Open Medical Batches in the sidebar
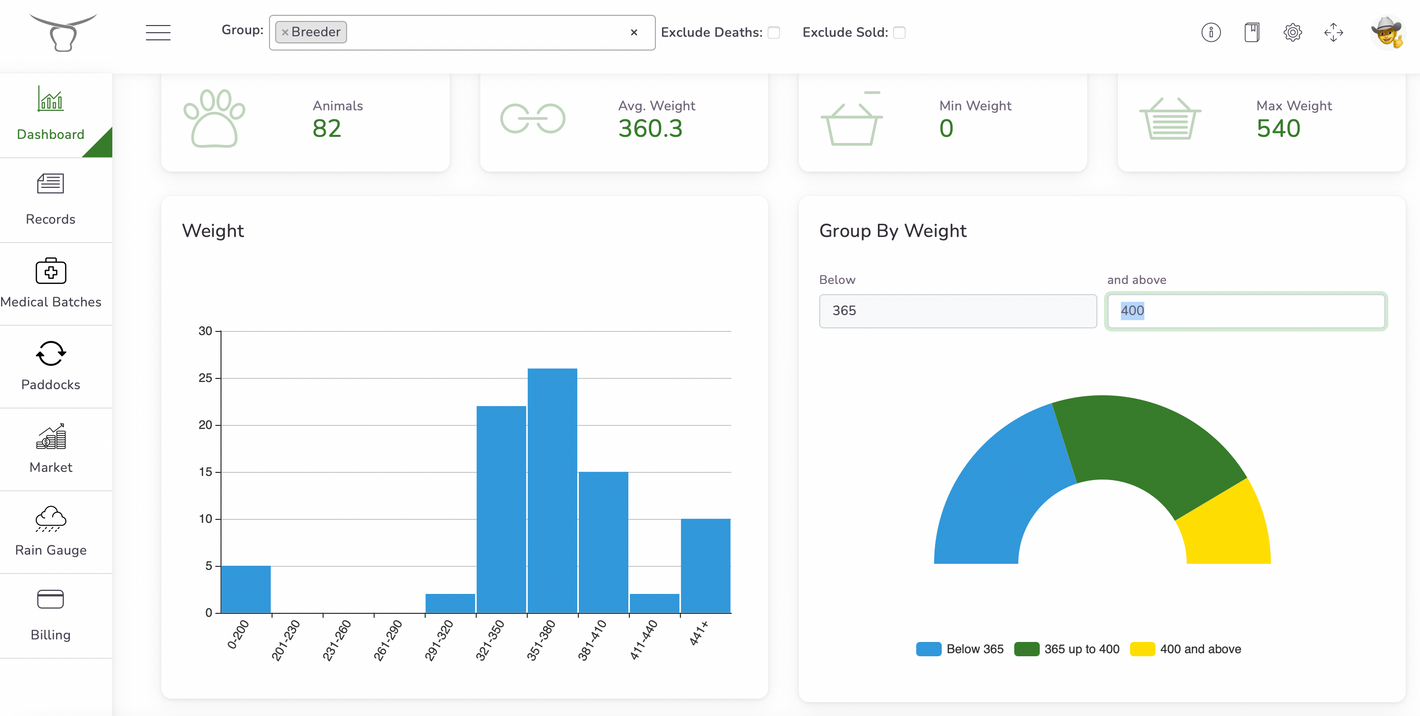The height and width of the screenshot is (716, 1420). tap(51, 283)
